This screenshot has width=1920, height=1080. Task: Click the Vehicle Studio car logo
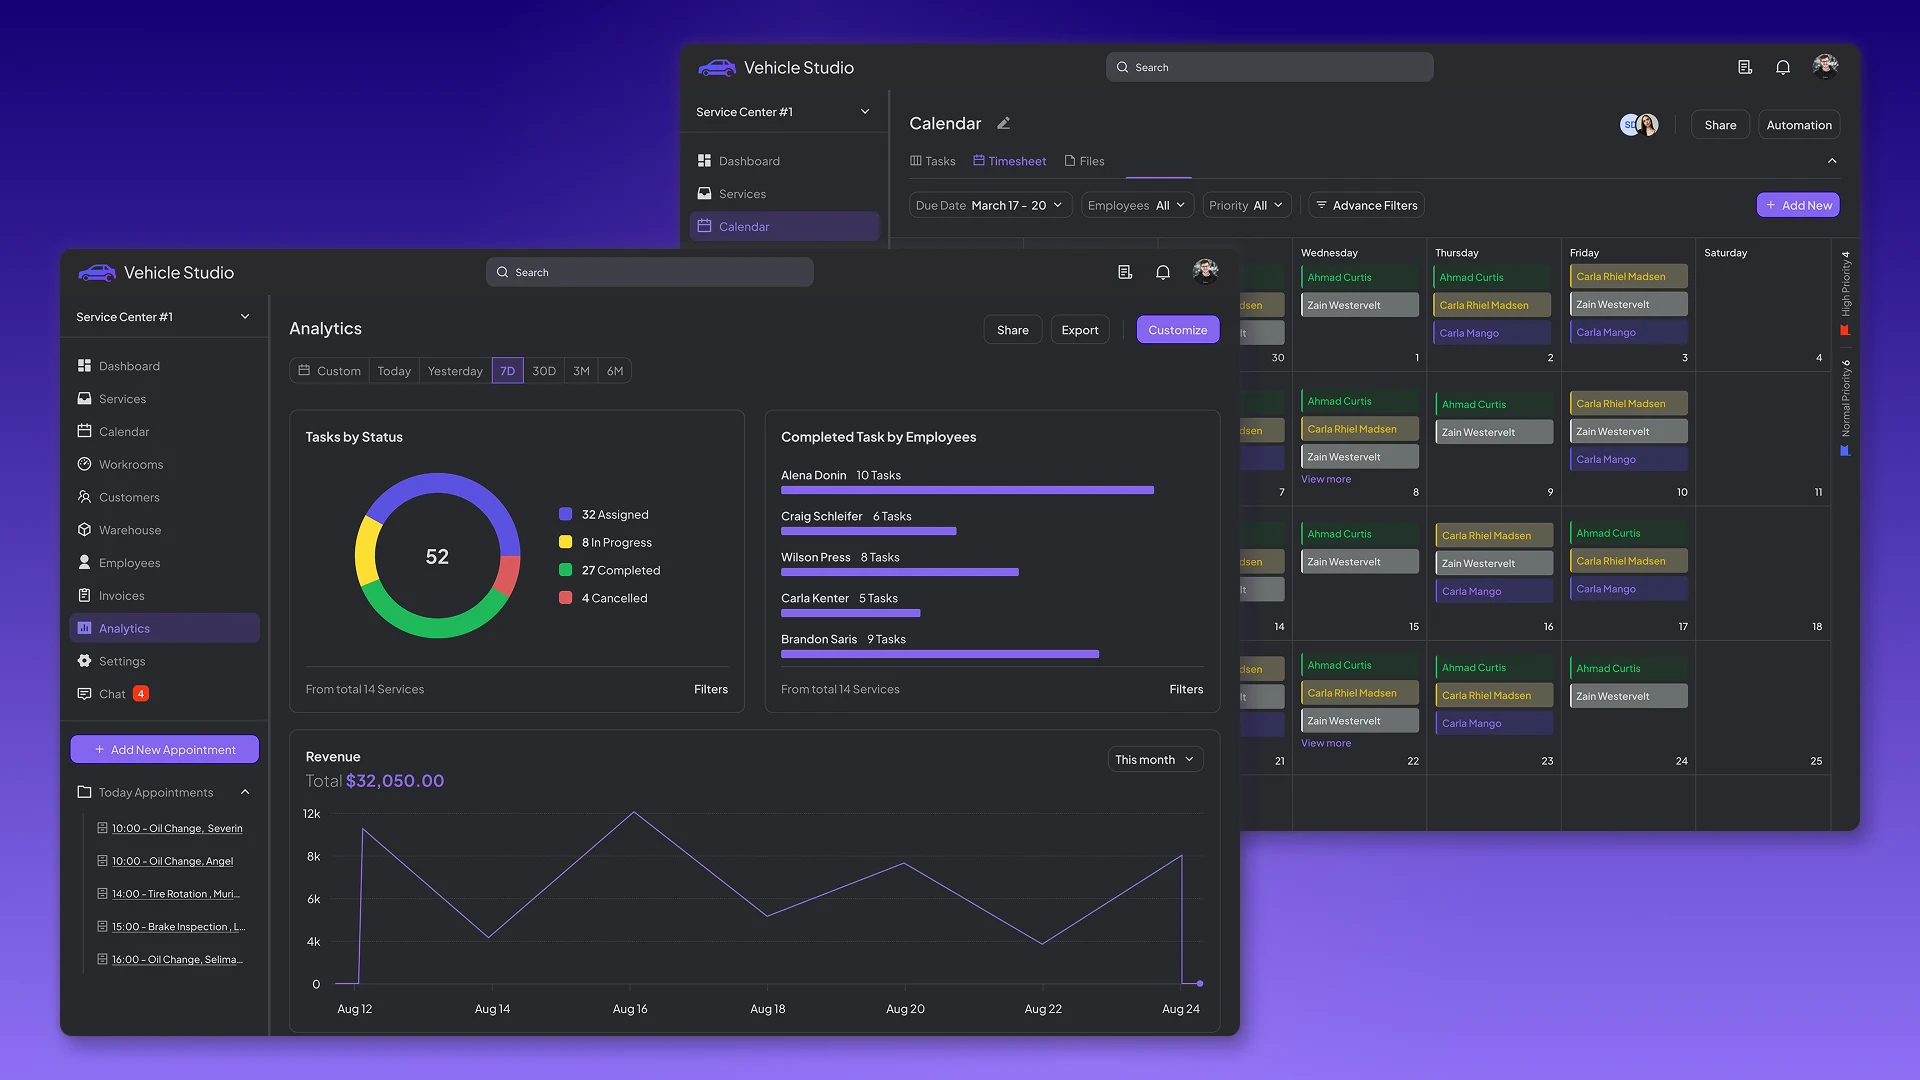(x=97, y=272)
